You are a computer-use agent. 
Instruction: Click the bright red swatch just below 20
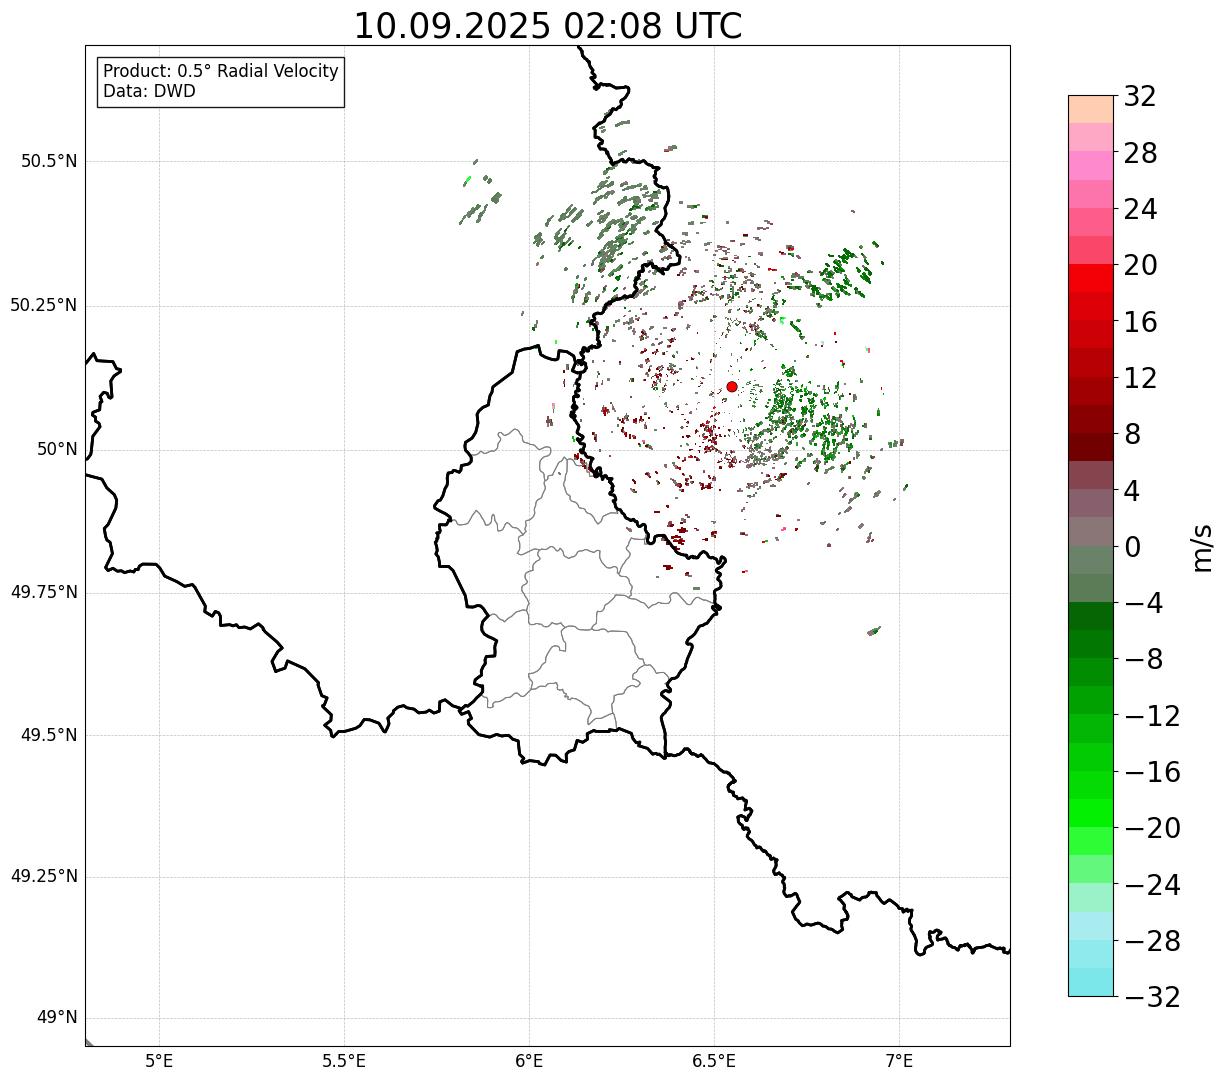(x=1091, y=279)
